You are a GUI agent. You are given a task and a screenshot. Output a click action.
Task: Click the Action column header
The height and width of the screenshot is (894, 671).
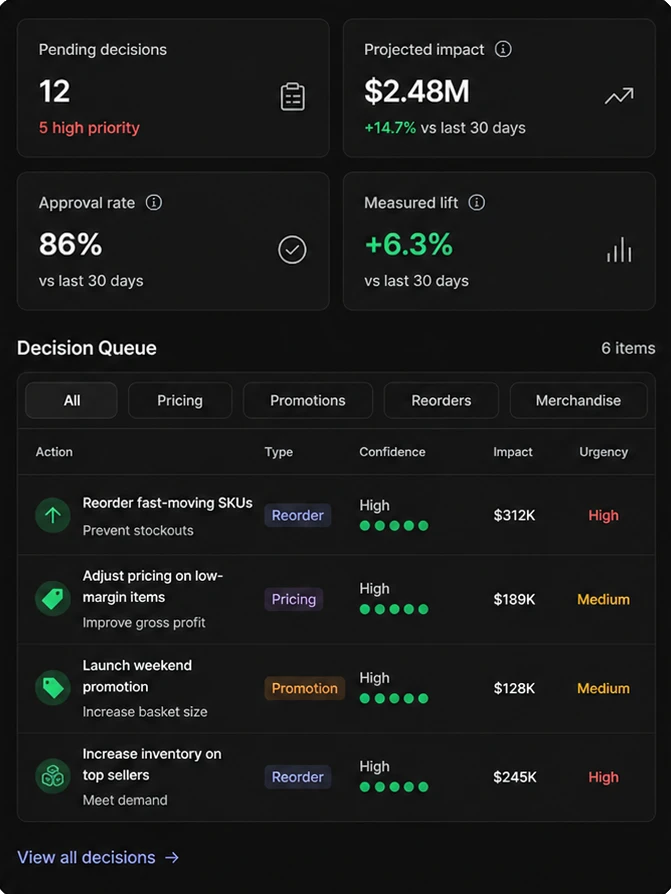54,452
